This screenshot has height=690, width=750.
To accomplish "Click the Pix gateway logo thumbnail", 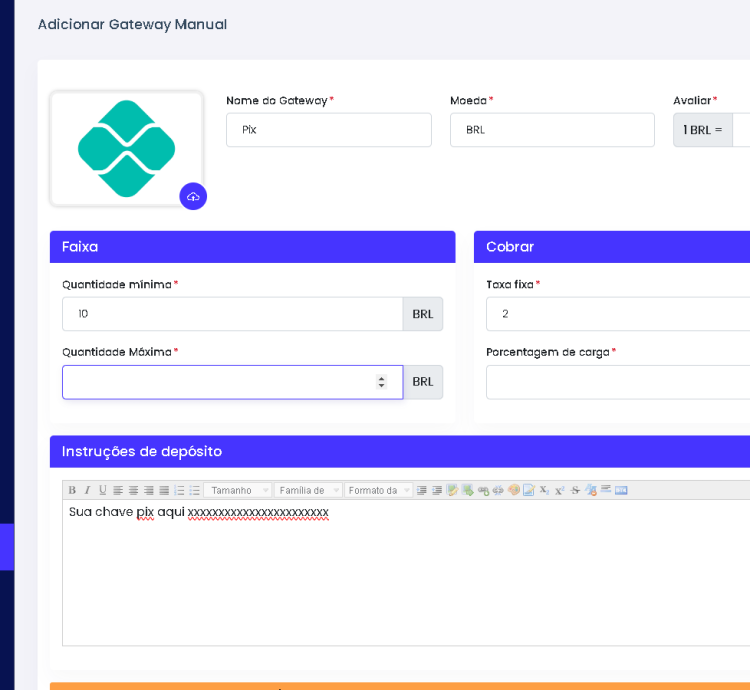I will point(127,149).
